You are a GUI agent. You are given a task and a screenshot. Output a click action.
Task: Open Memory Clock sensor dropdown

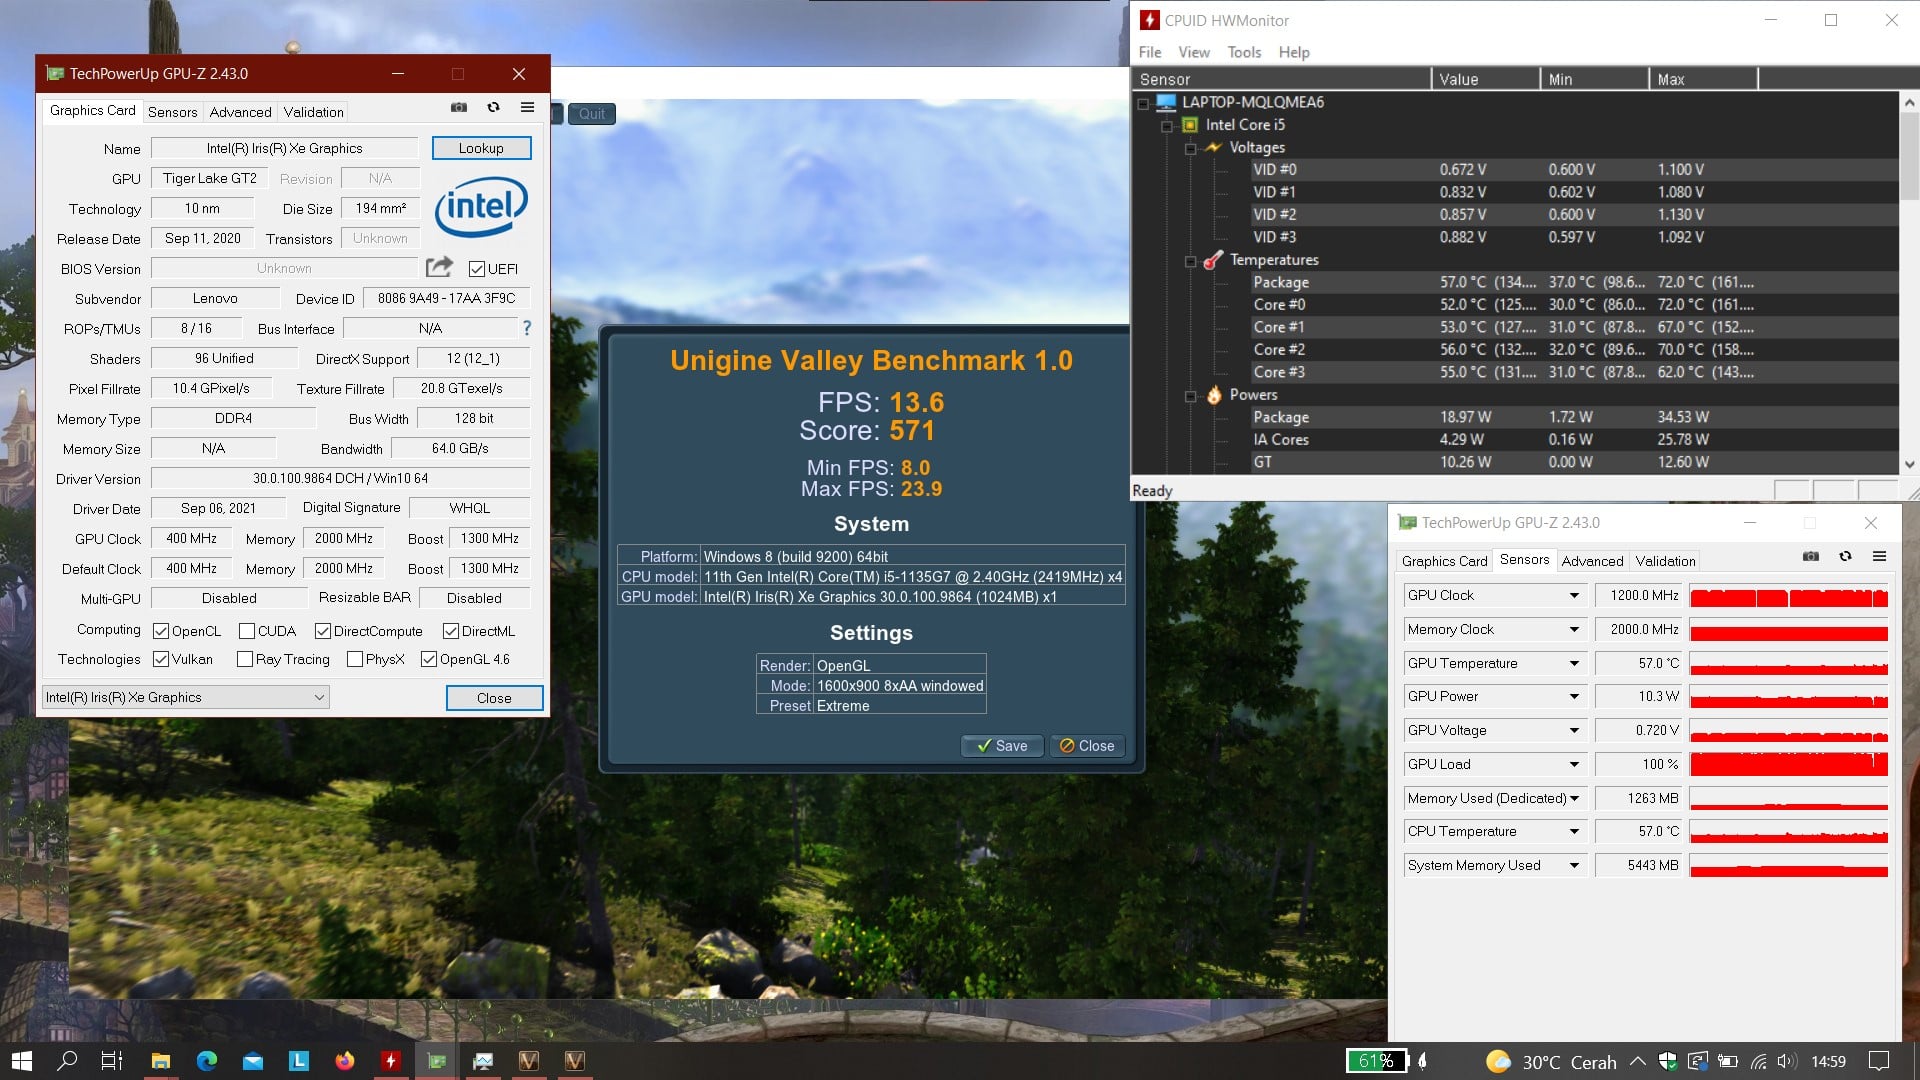(1574, 629)
